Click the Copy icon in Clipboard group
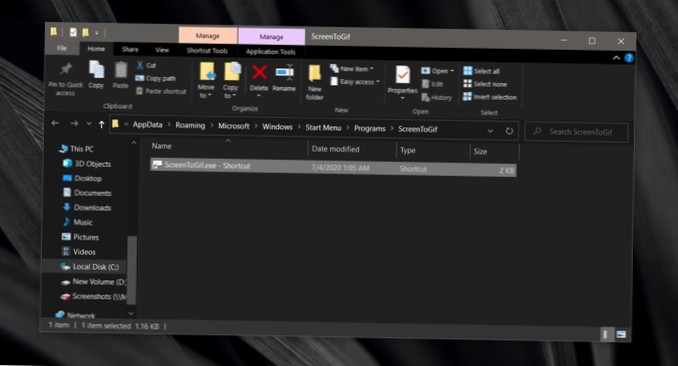The width and height of the screenshot is (678, 366). [x=96, y=70]
